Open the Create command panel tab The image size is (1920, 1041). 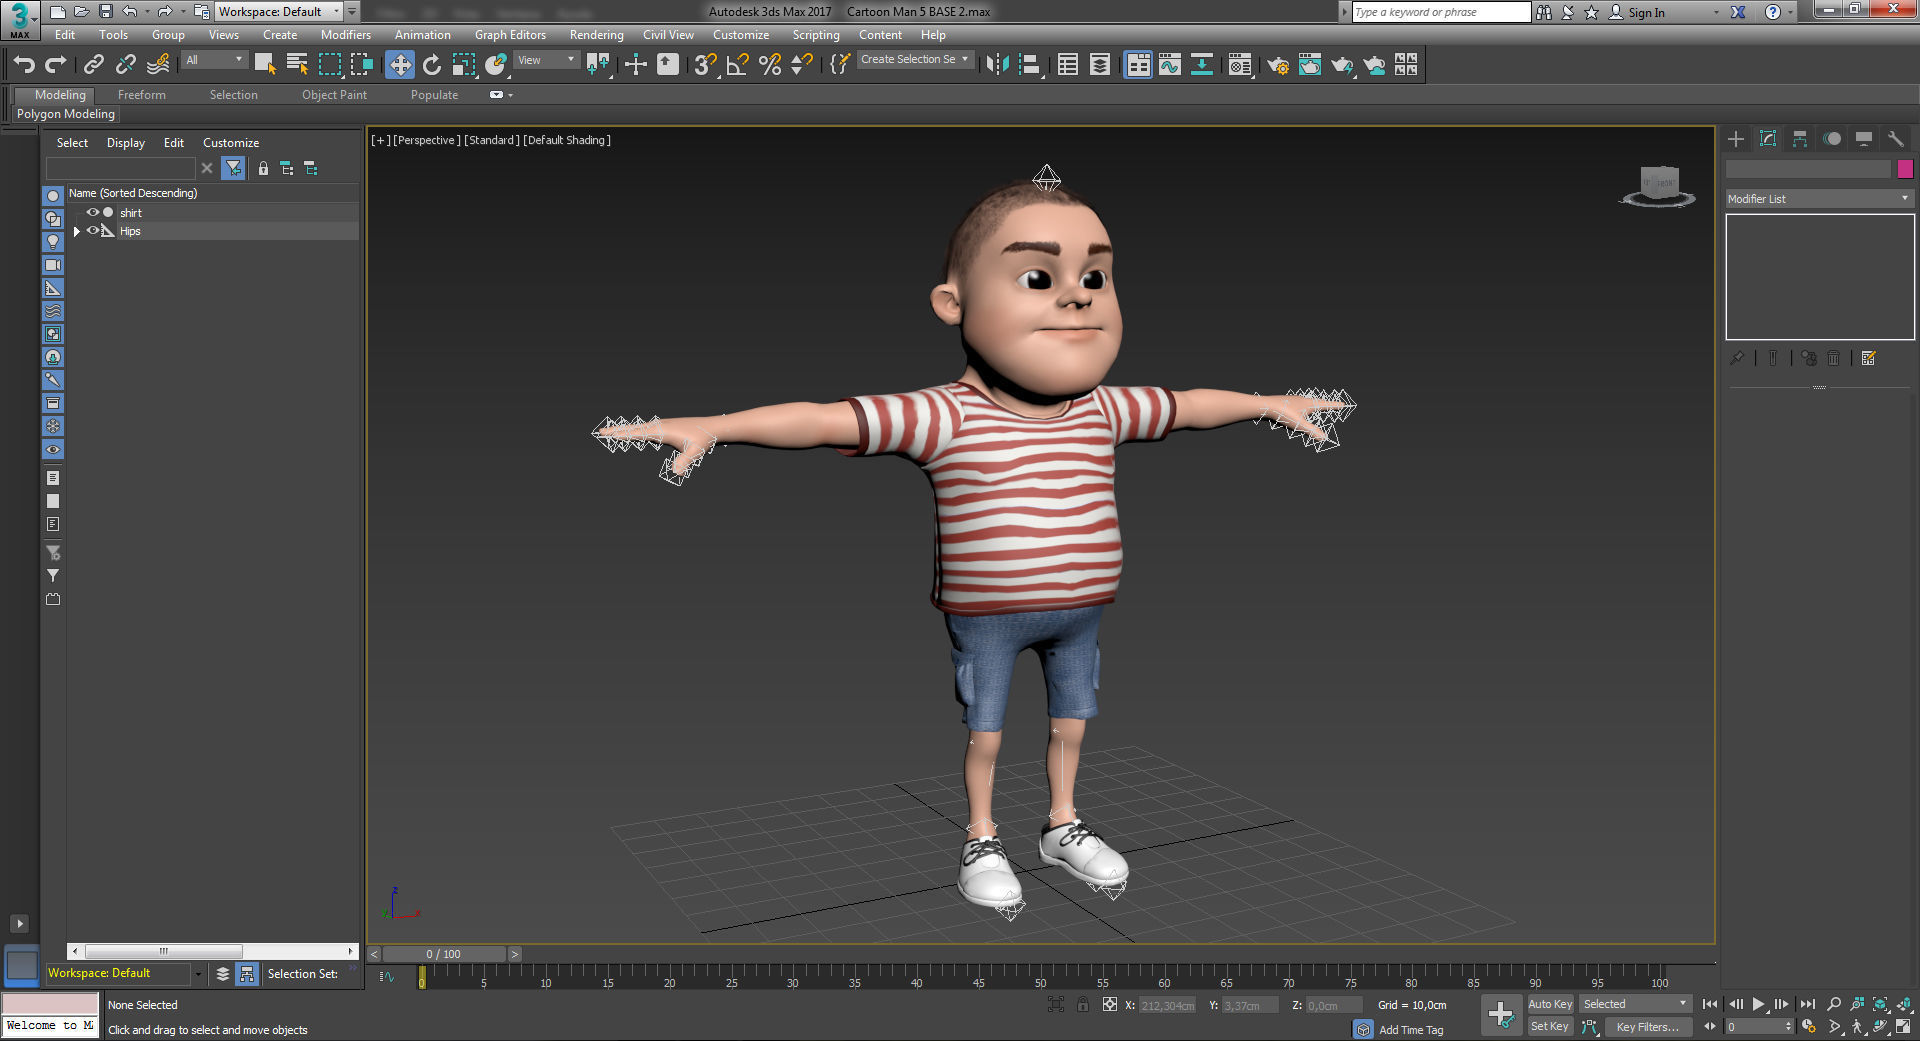1736,139
